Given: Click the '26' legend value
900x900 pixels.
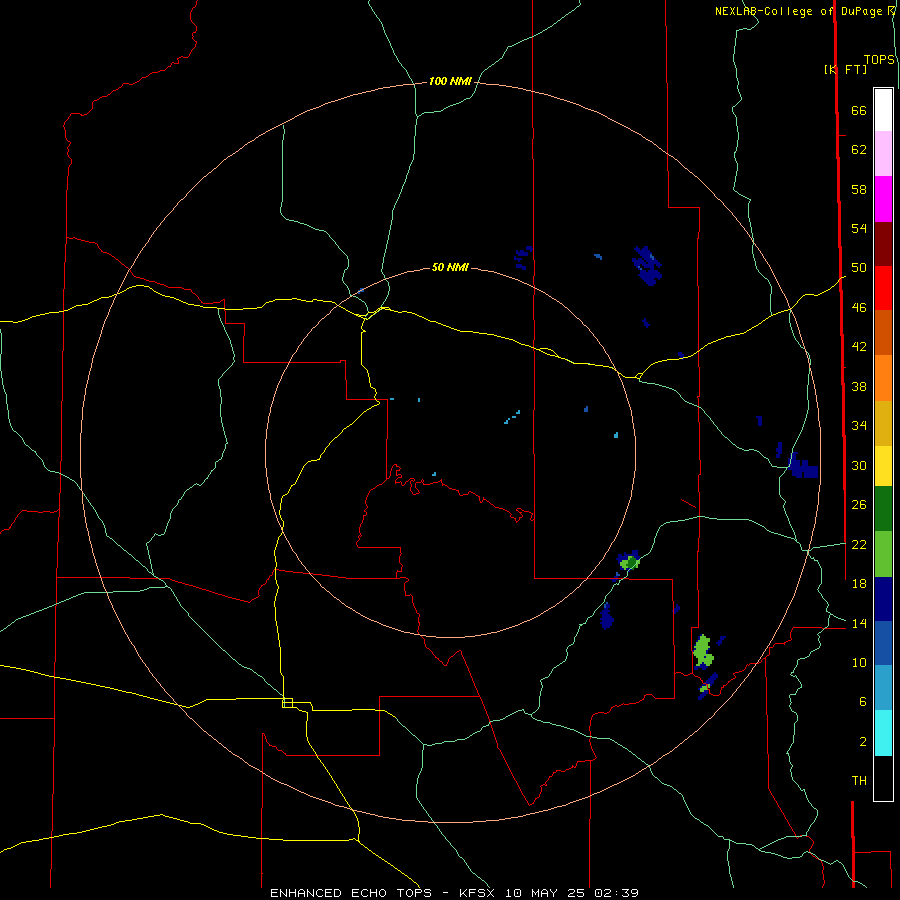Looking at the screenshot, I should (x=859, y=505).
